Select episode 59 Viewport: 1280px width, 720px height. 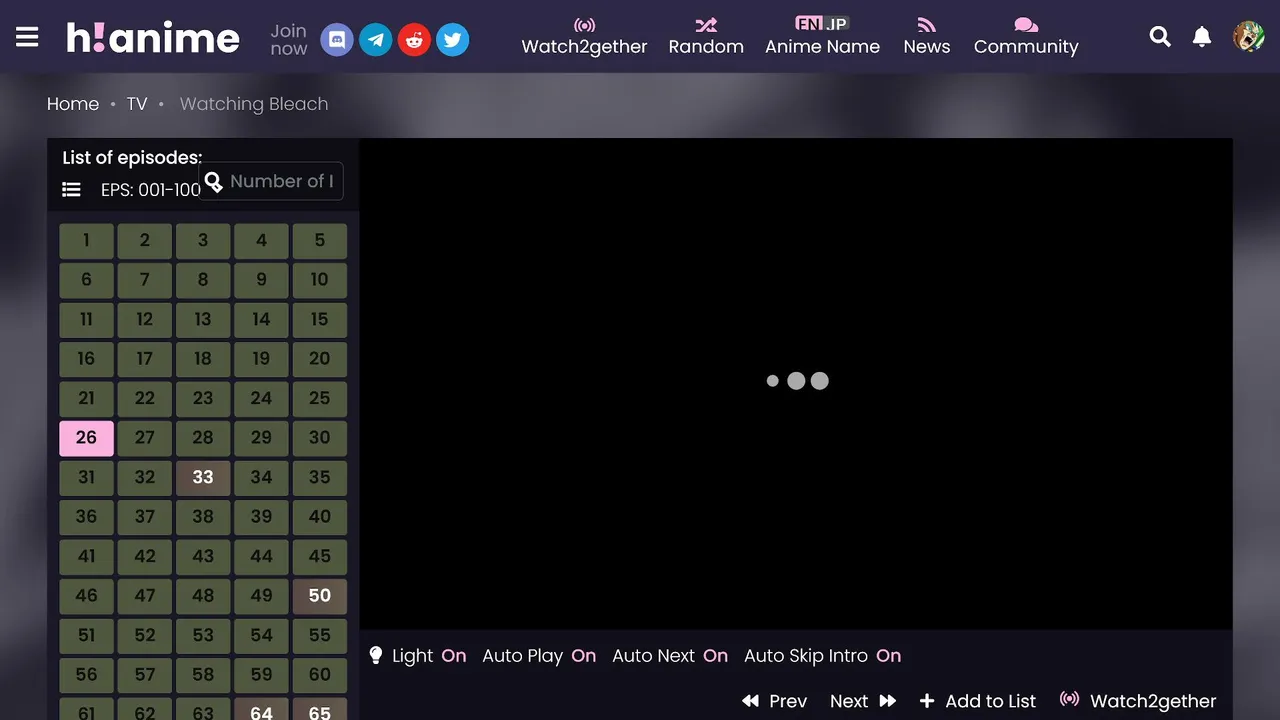point(261,675)
